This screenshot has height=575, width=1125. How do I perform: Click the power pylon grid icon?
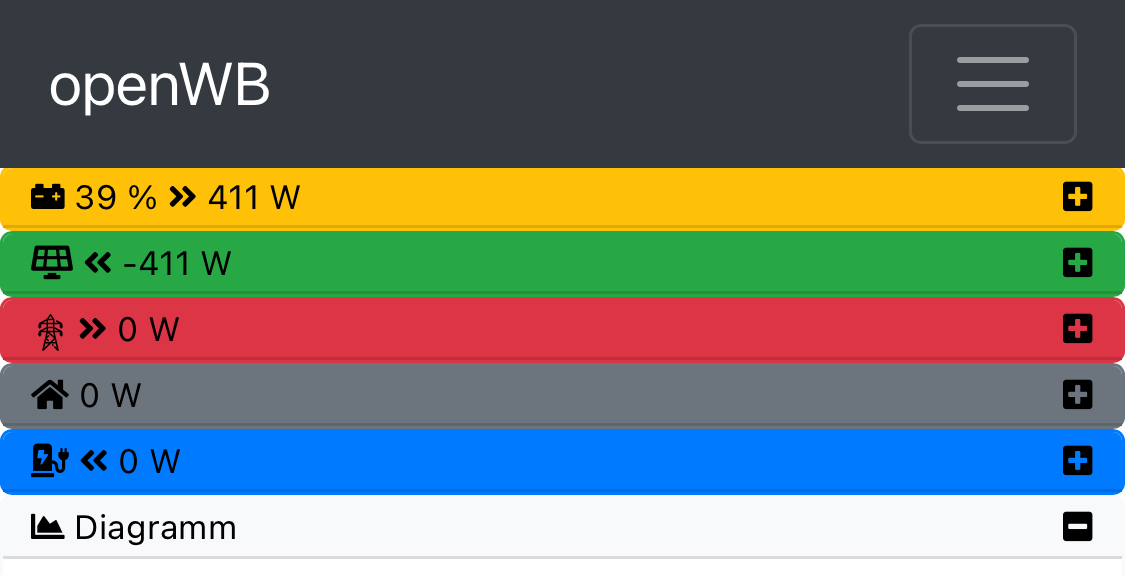[x=50, y=330]
